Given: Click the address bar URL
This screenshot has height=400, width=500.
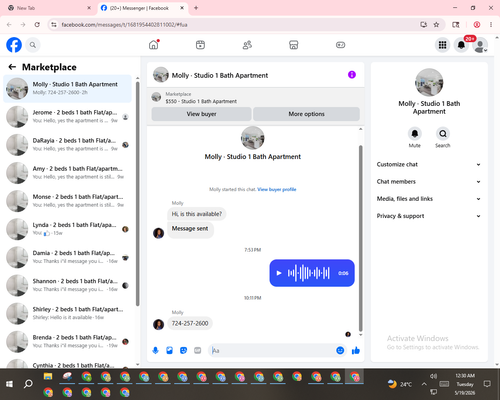Looking at the screenshot, I should 124,25.
